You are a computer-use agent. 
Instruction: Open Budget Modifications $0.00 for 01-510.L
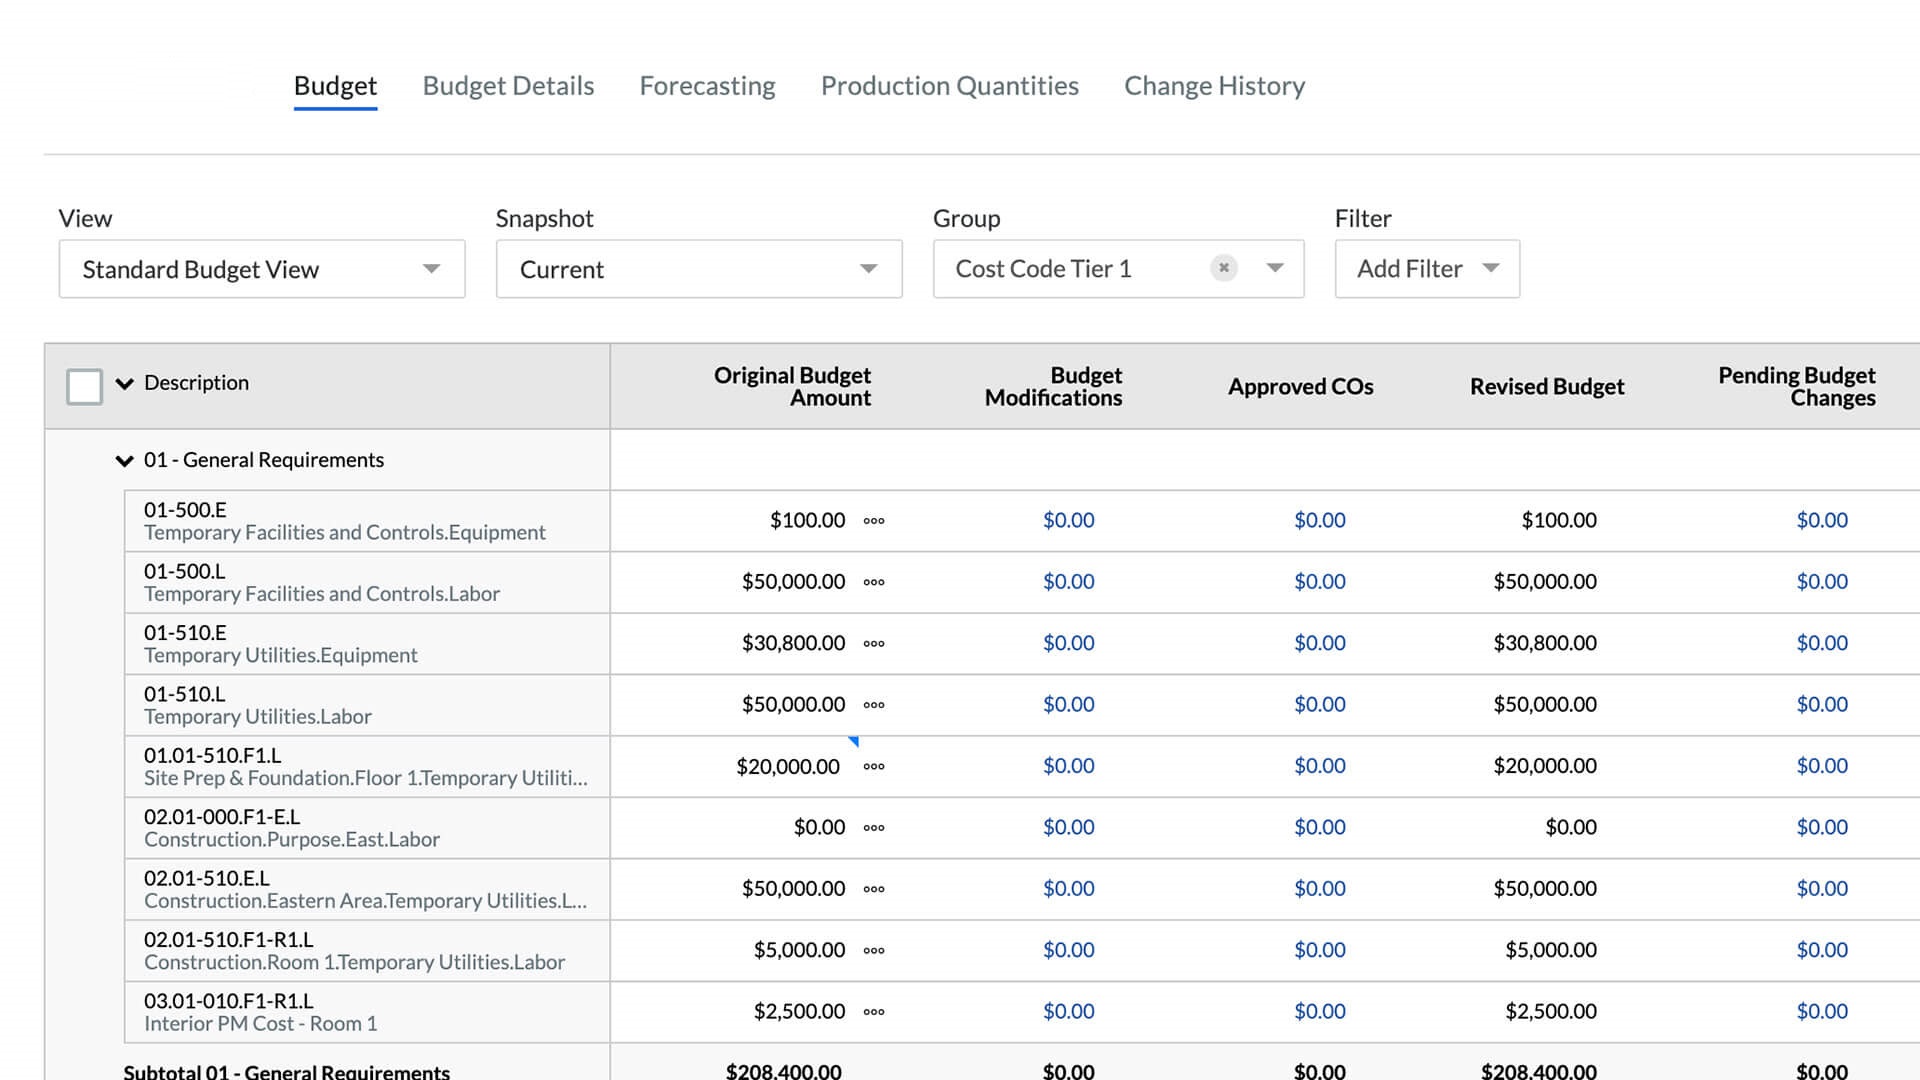[x=1068, y=704]
